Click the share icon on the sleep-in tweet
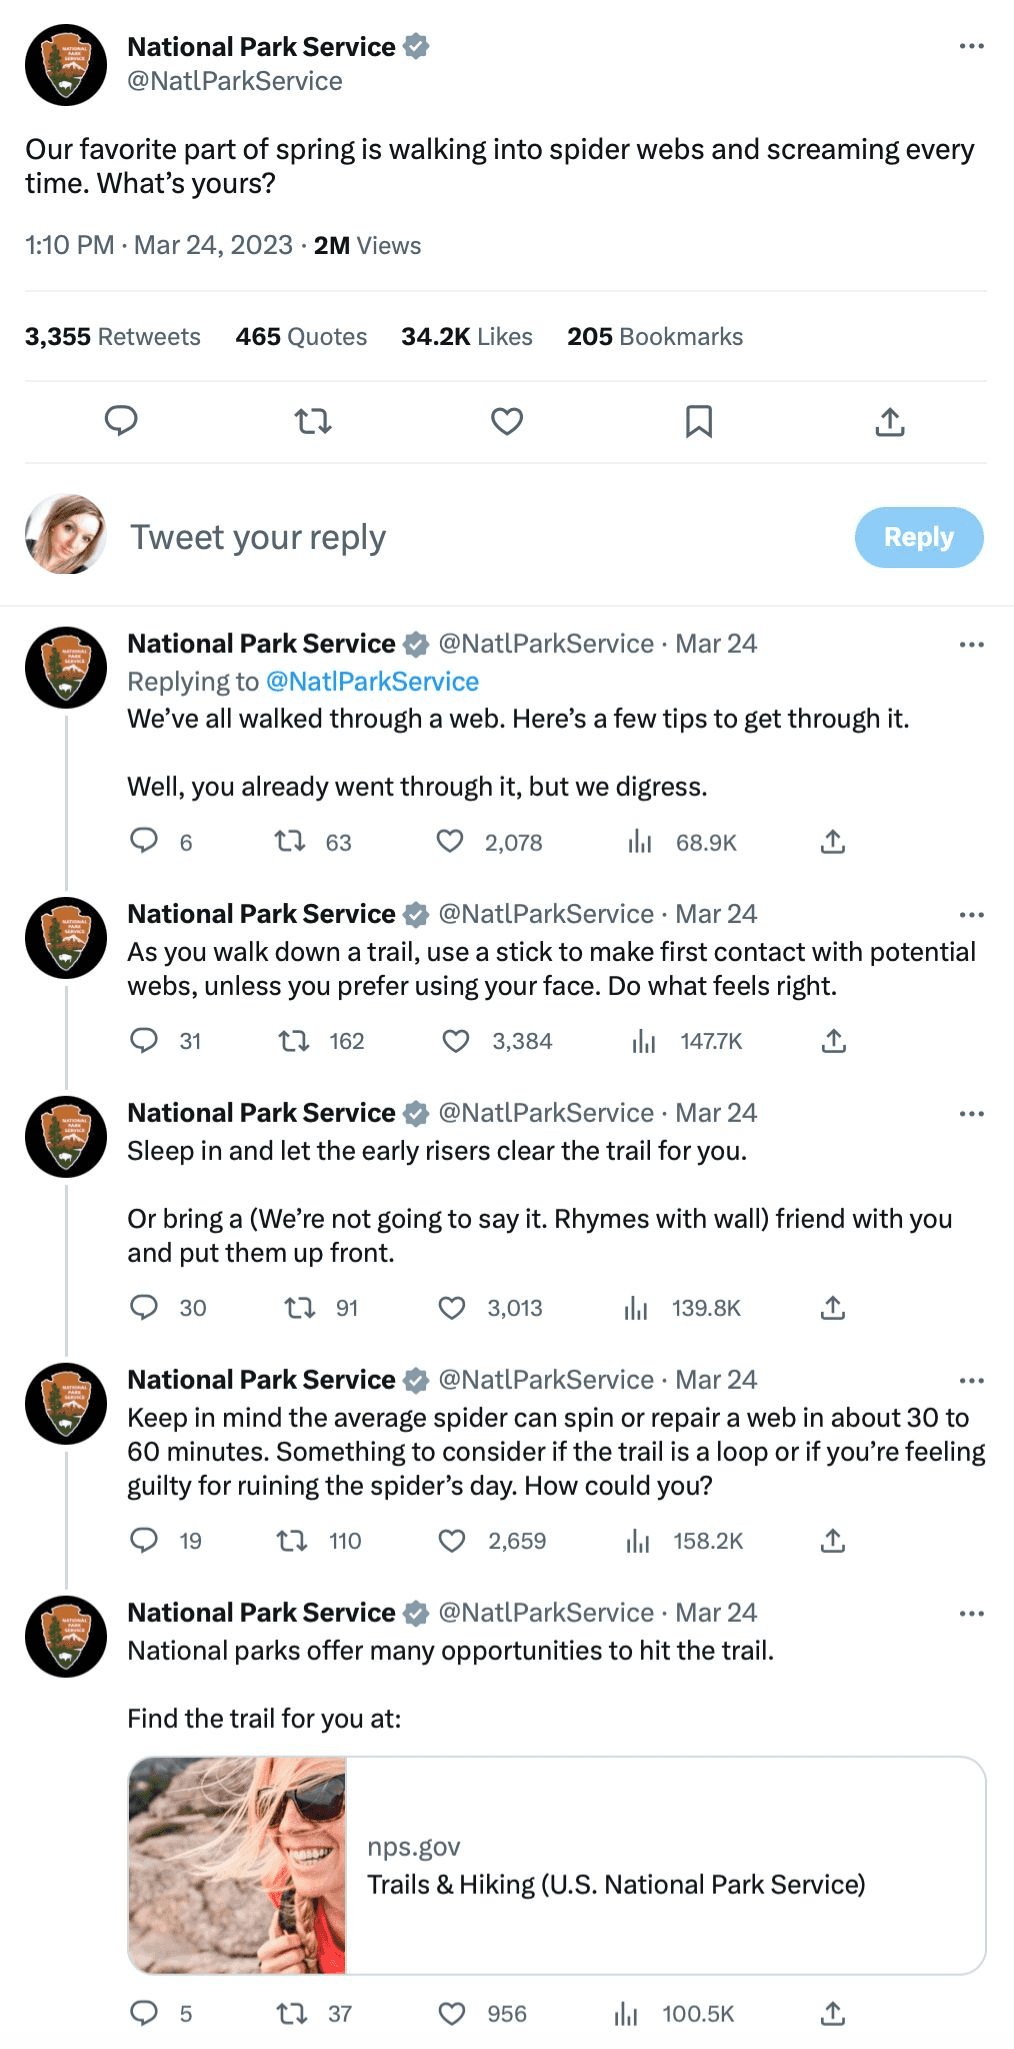The width and height of the screenshot is (1014, 2049). [x=834, y=1306]
